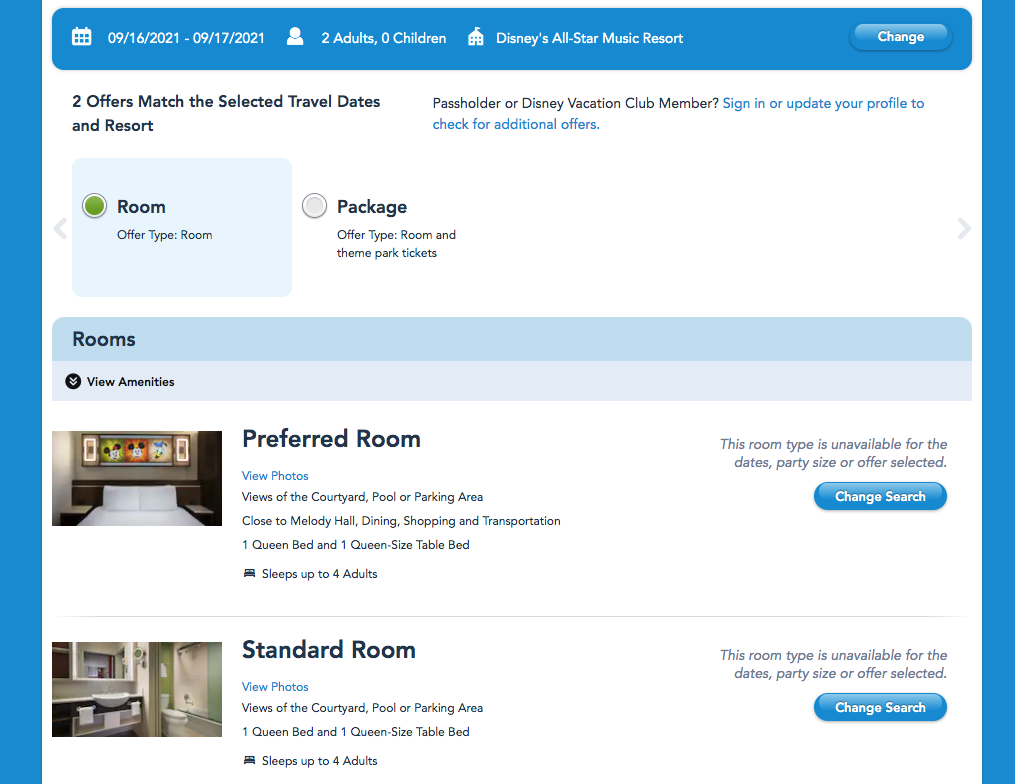This screenshot has width=1015, height=784.
Task: Open View Photos for Preferred Room
Action: [x=275, y=476]
